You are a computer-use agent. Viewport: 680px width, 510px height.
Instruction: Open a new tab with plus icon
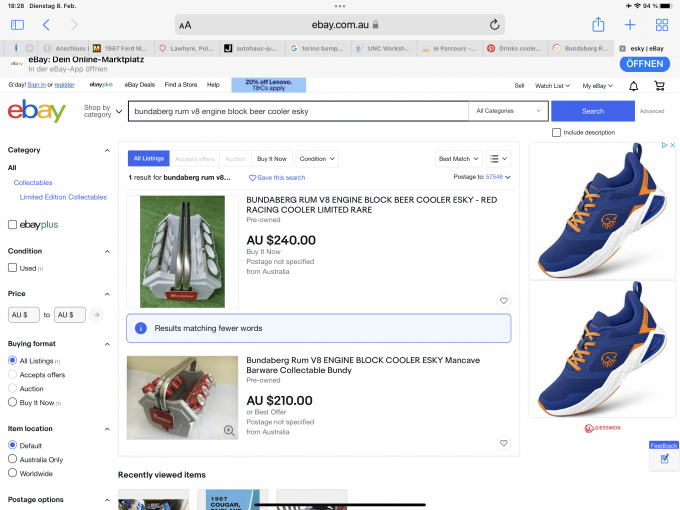[630, 25]
